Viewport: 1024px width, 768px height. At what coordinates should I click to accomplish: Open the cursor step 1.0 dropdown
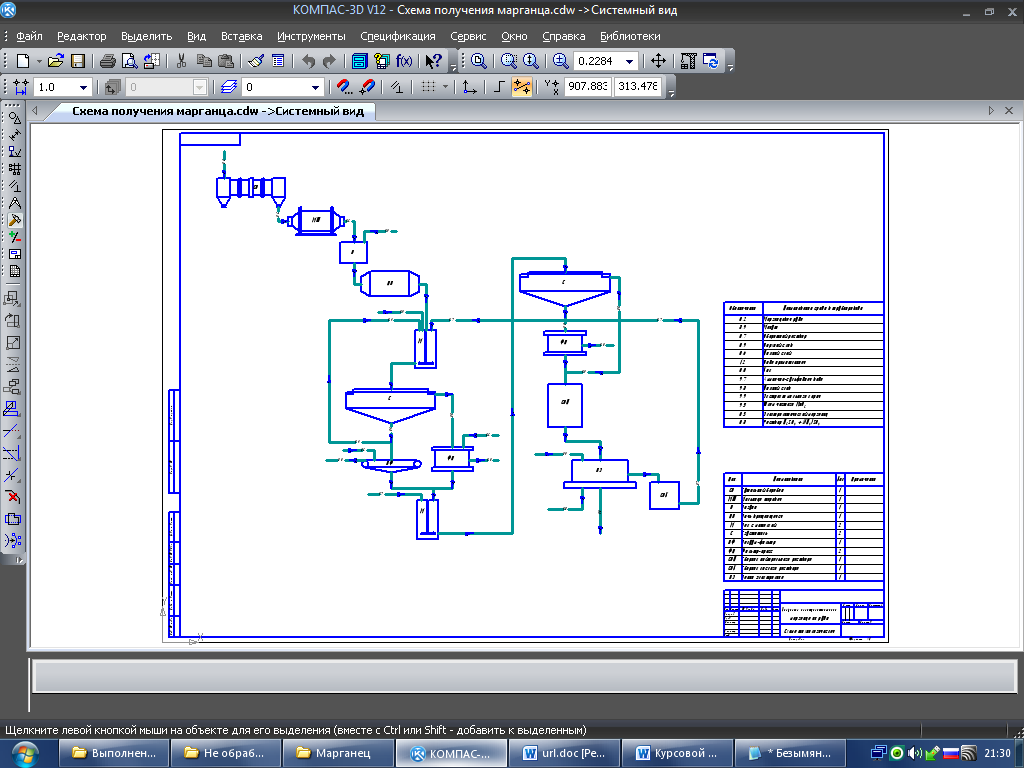(x=83, y=88)
